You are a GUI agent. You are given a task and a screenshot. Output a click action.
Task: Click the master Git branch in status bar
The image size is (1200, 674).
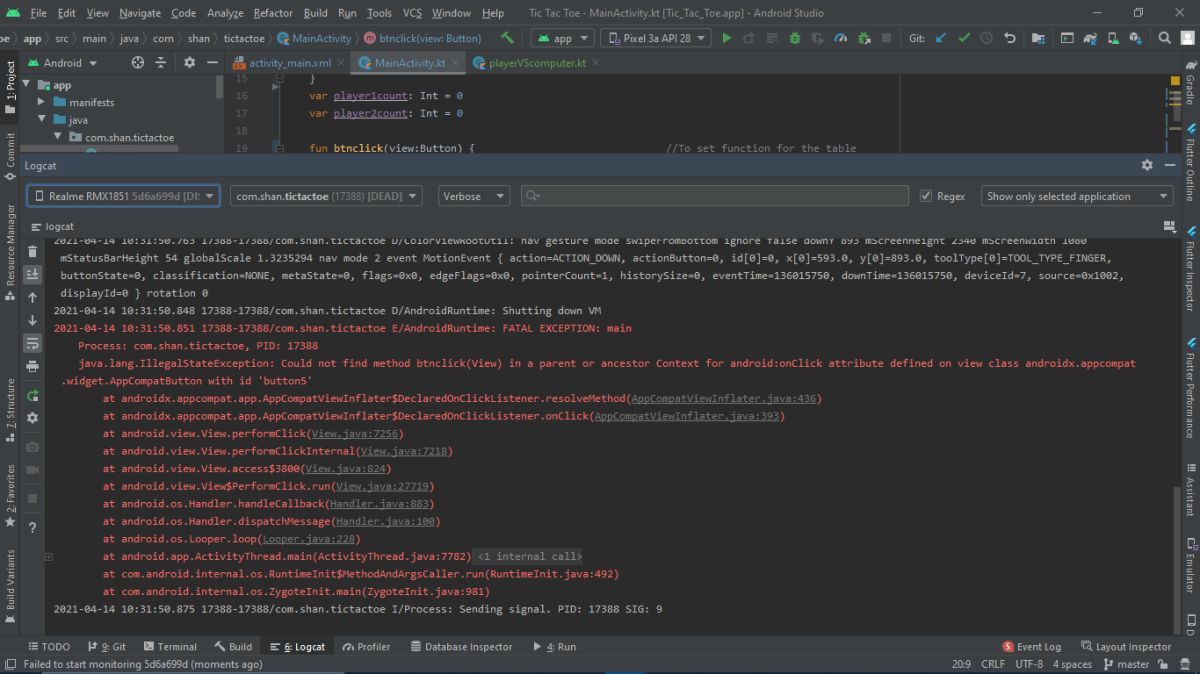click(1125, 663)
